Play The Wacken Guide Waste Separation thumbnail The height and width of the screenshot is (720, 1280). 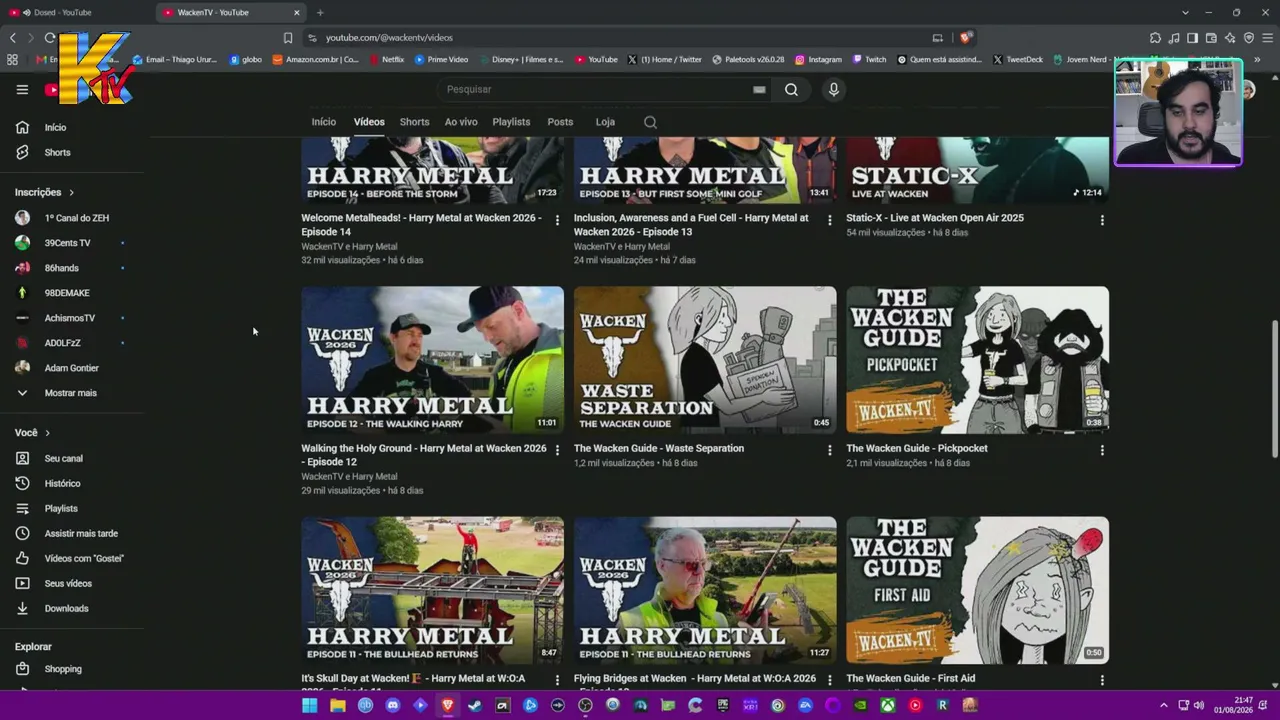pos(705,359)
